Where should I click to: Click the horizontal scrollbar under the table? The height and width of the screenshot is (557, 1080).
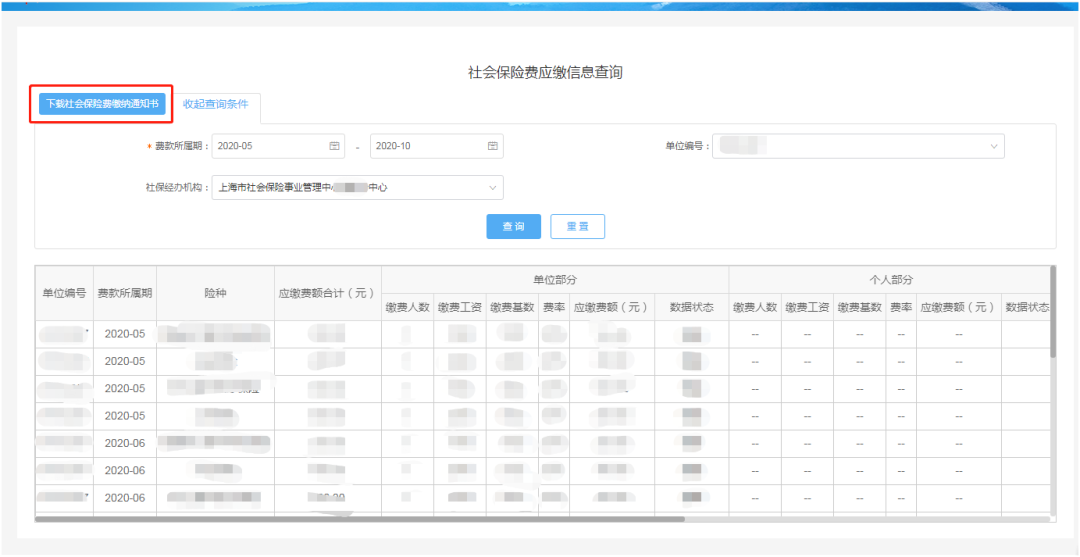pos(360,519)
